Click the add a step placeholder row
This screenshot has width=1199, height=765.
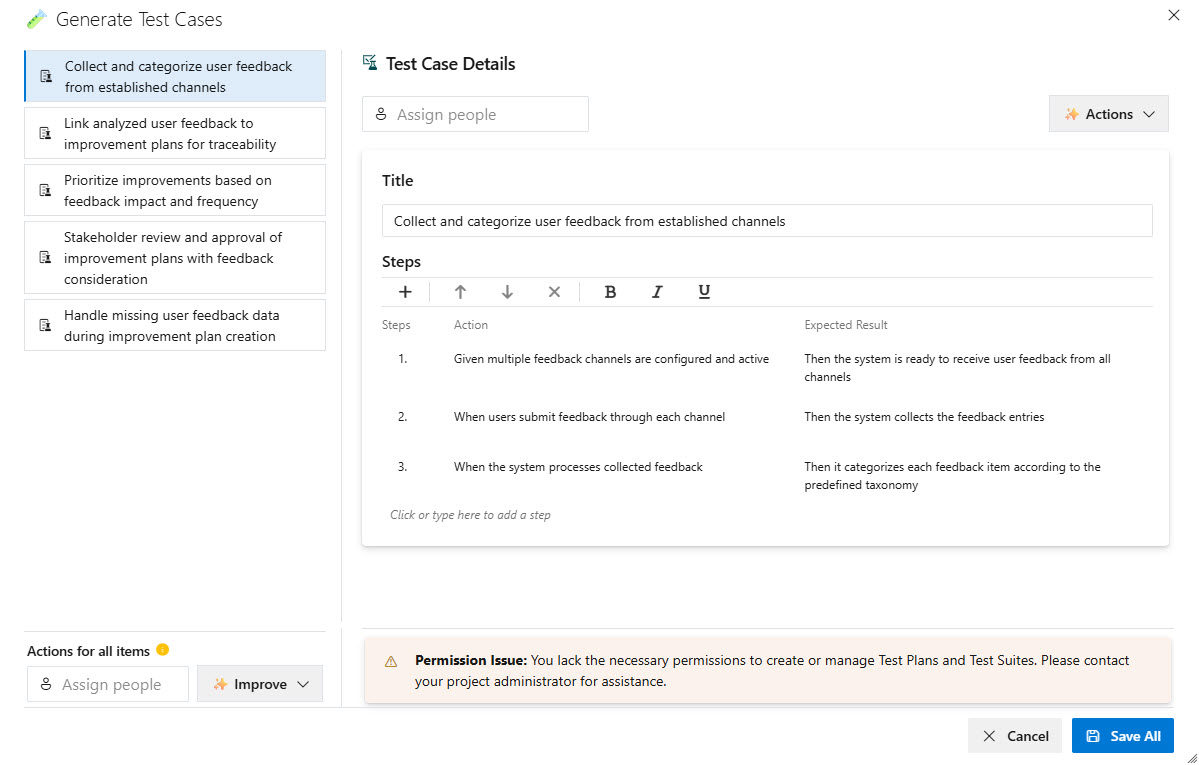click(470, 514)
